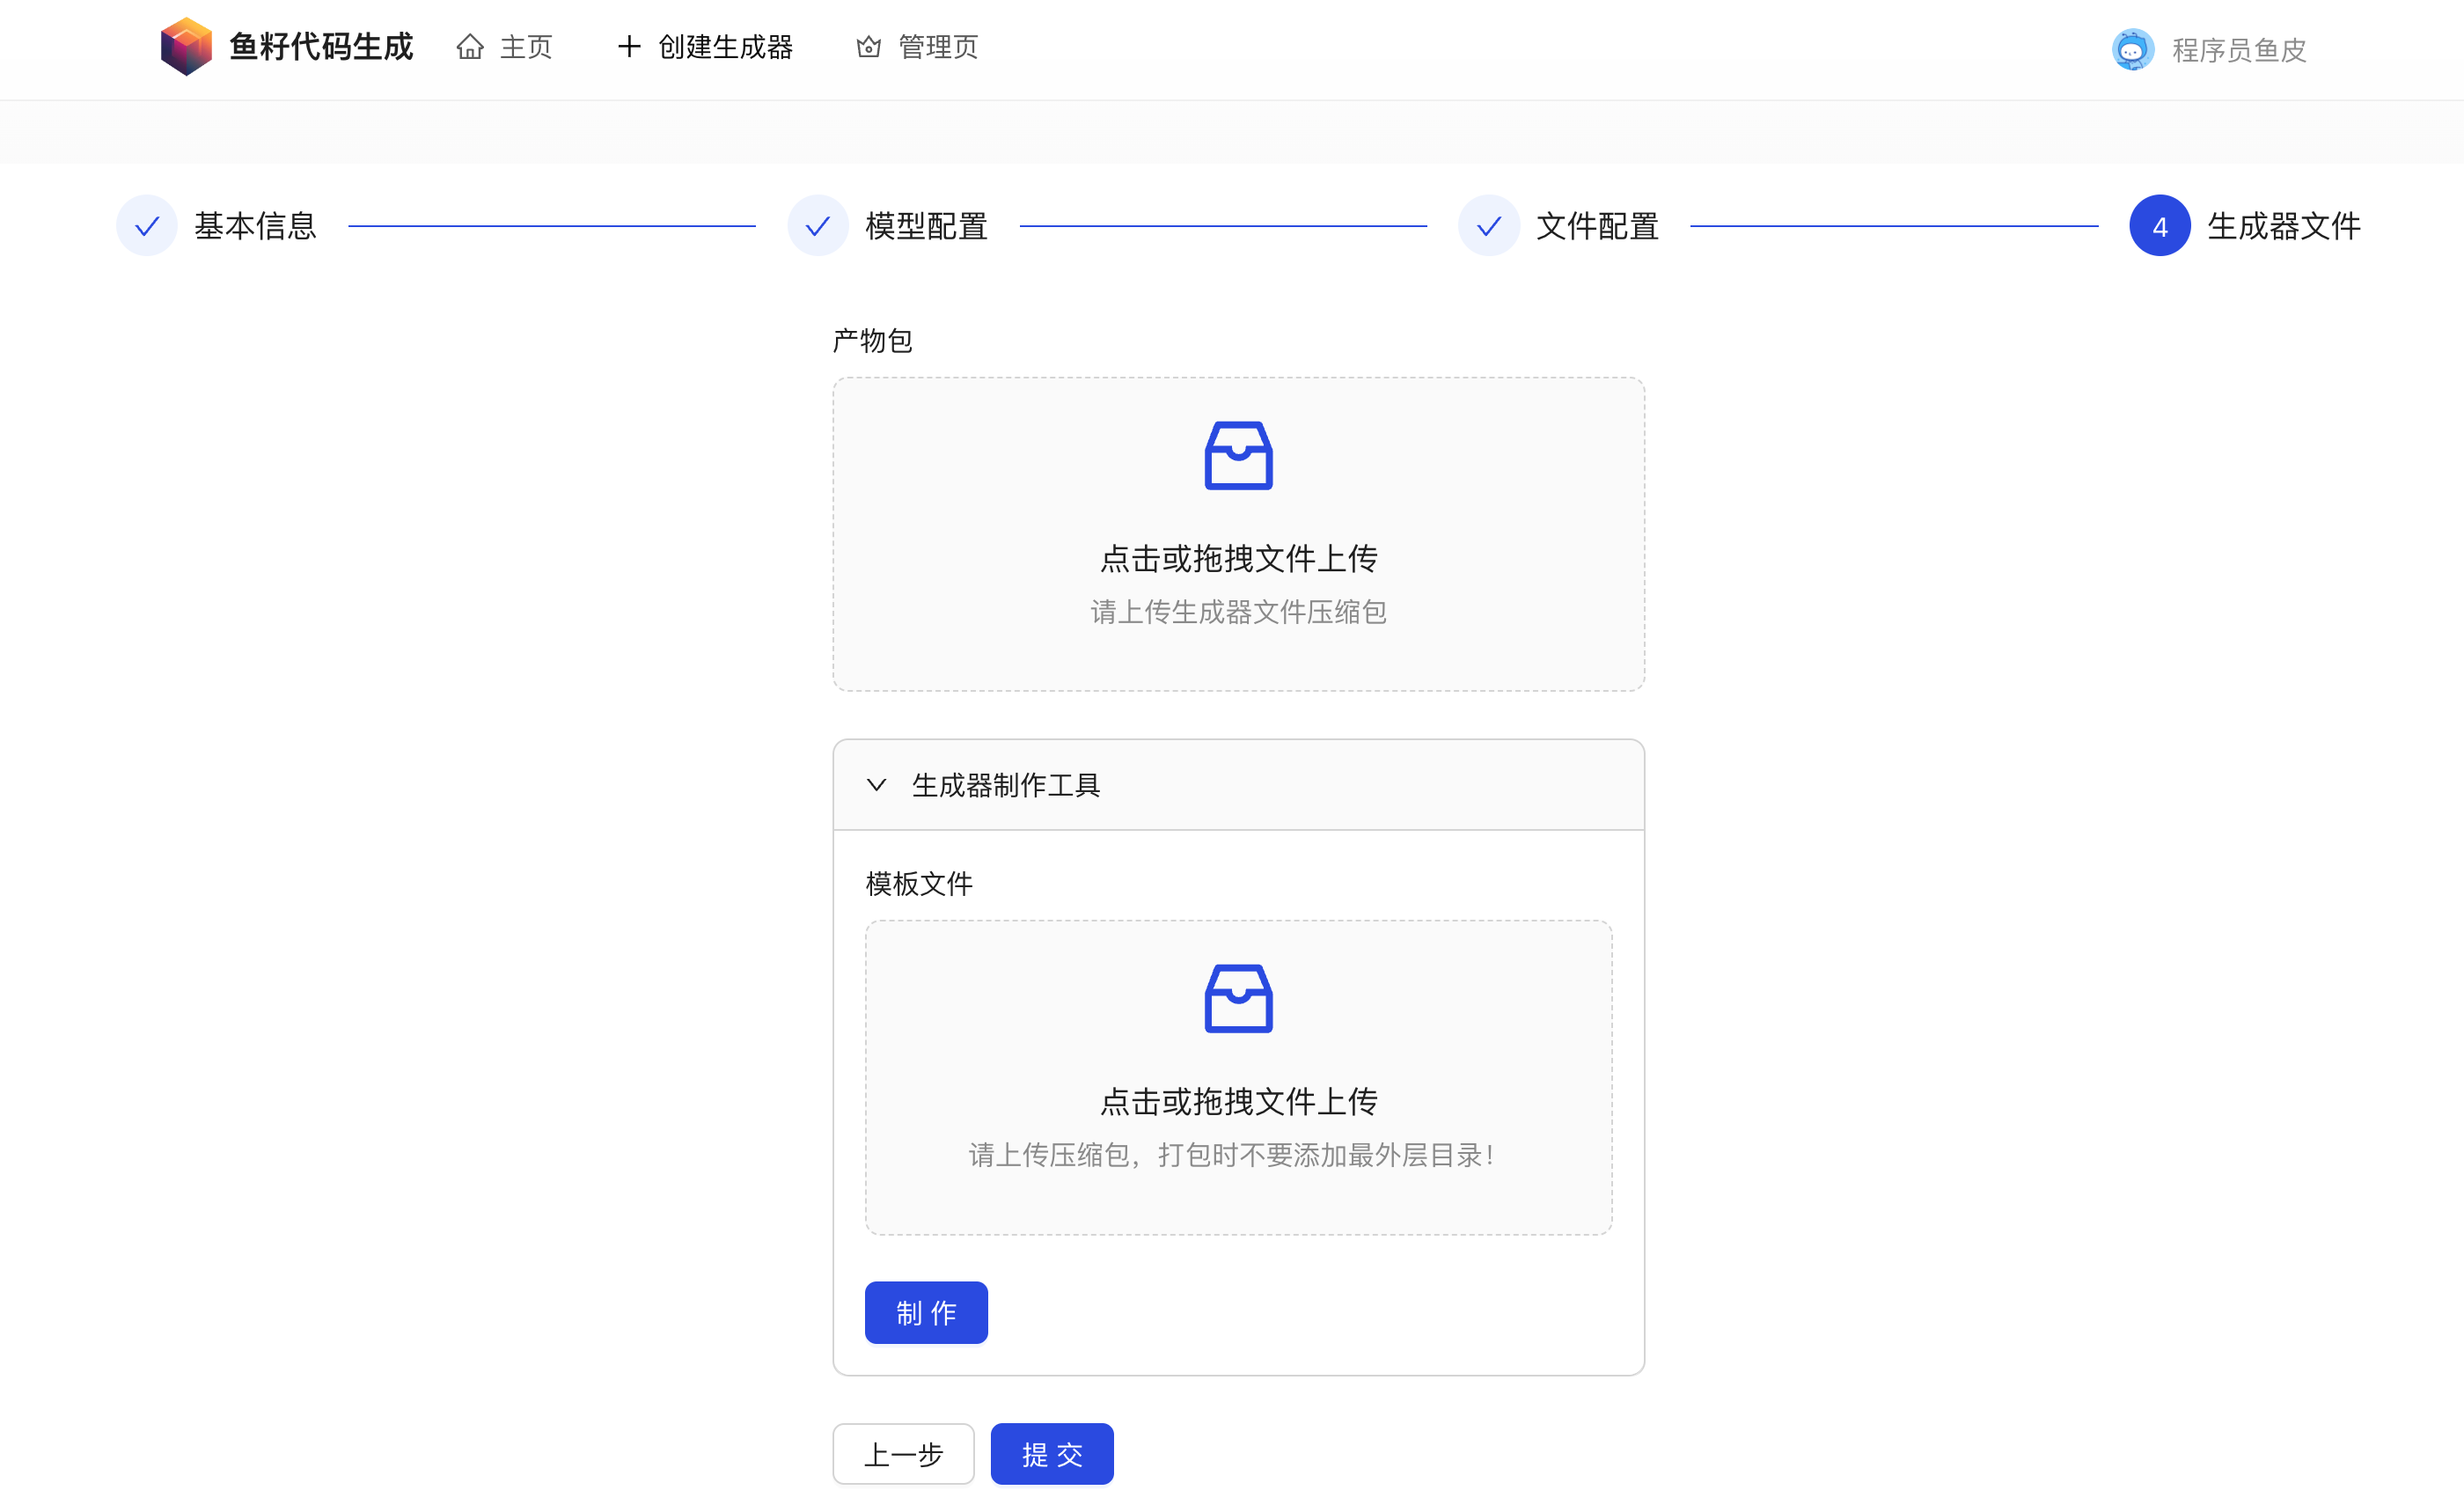Click the 制作 button
This screenshot has width=2464, height=1505.
tap(925, 1312)
